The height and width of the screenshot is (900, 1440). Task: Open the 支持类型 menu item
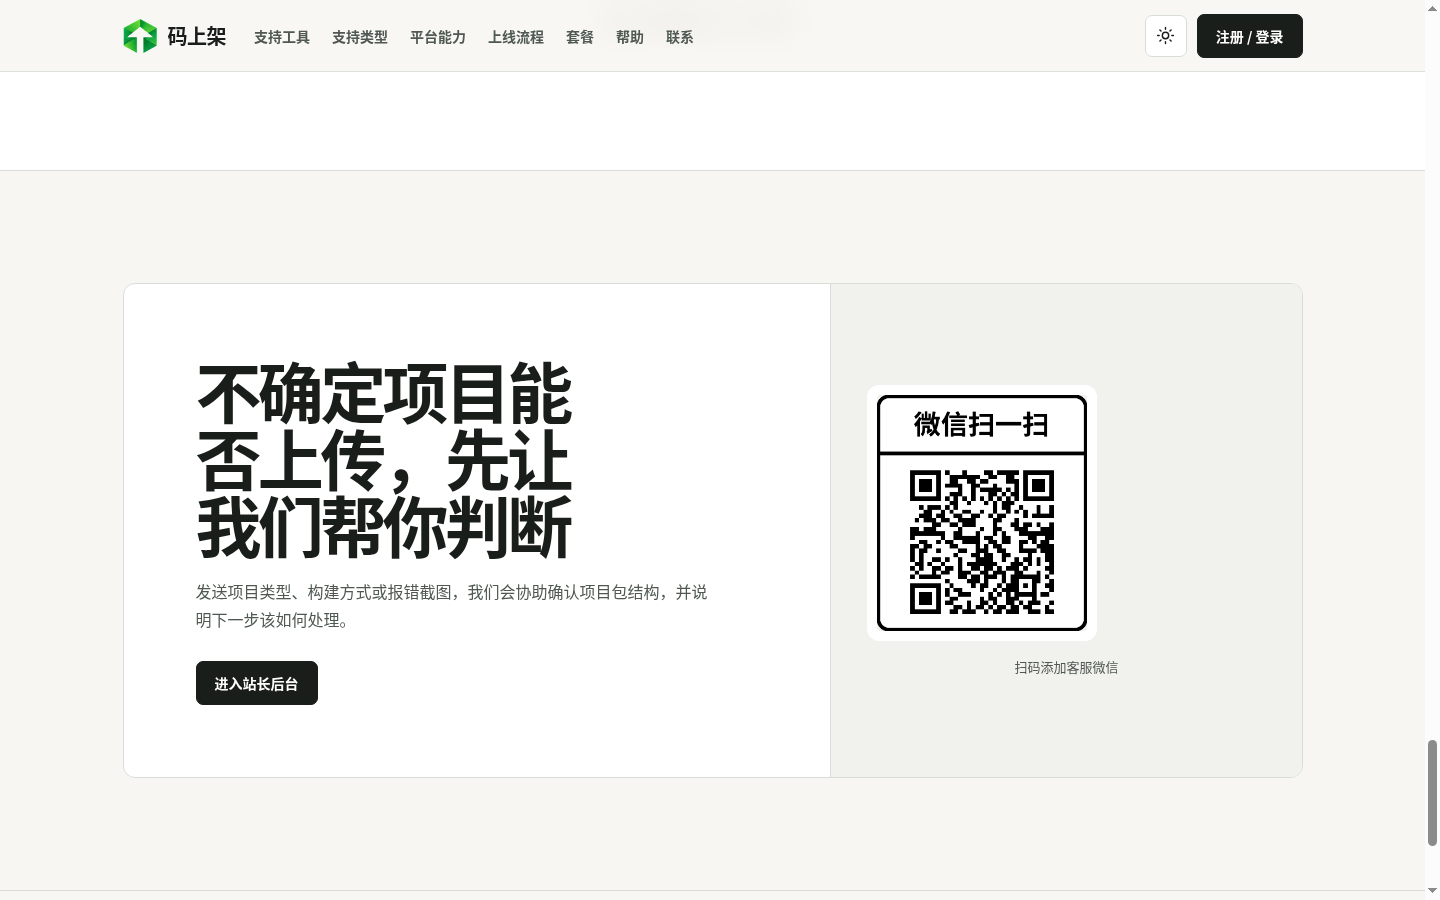(360, 37)
